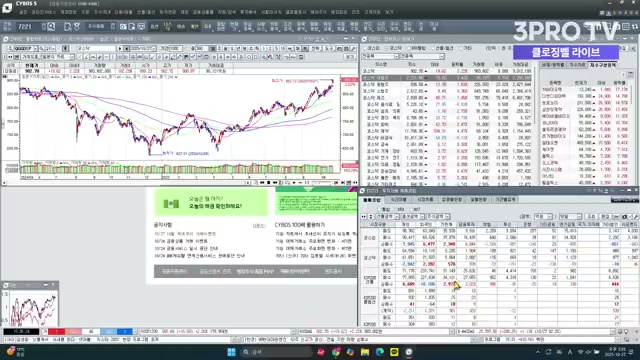Switch to 시간대별 tab
The image size is (640, 360).
point(398,200)
